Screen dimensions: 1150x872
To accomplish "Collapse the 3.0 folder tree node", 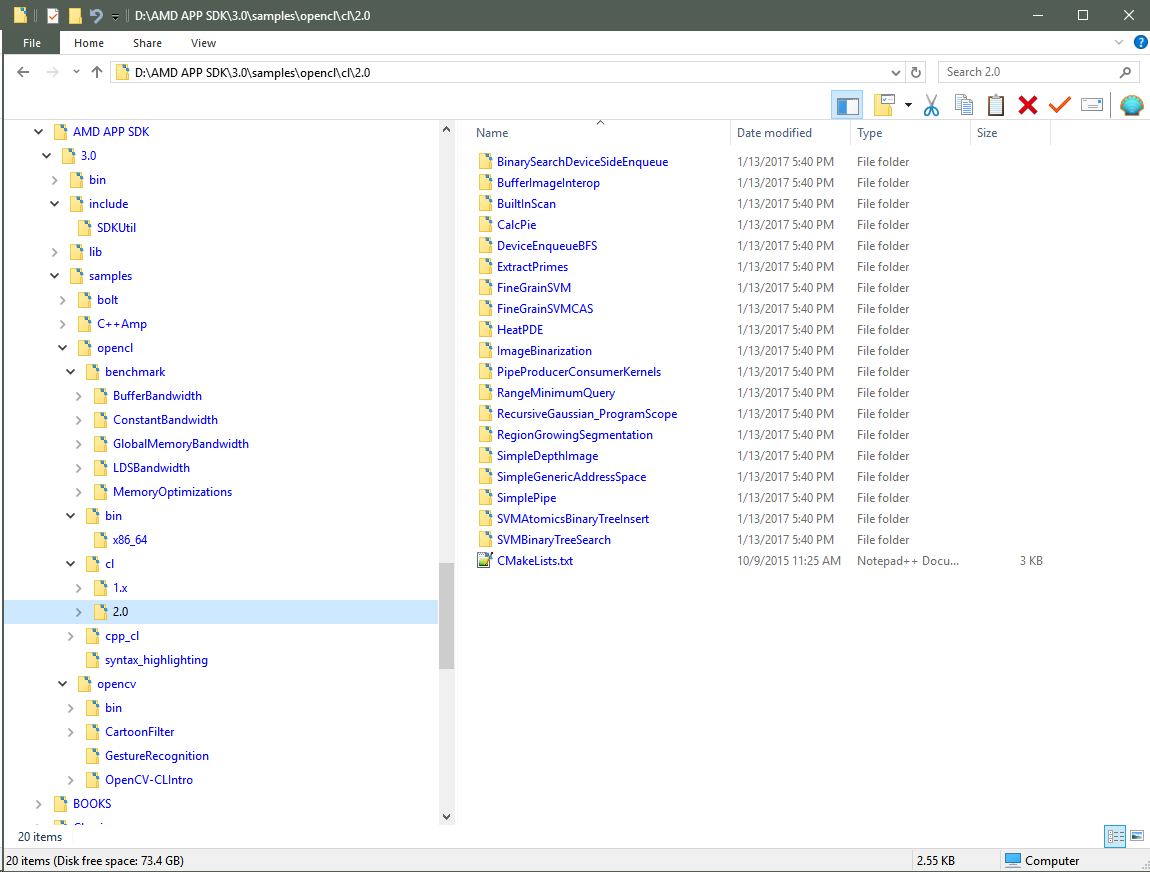I will point(47,156).
